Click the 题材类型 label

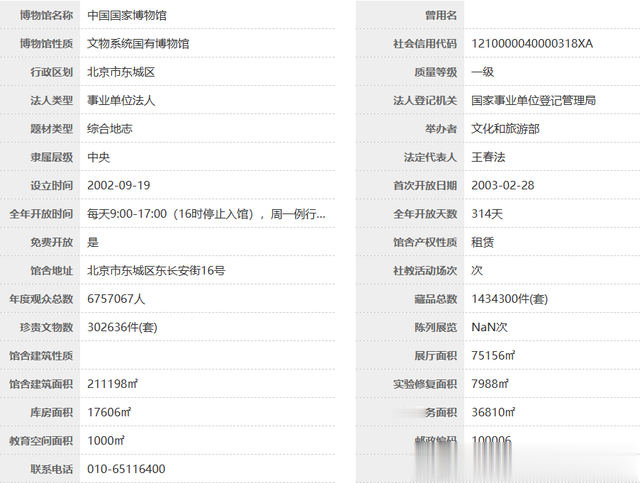52,129
